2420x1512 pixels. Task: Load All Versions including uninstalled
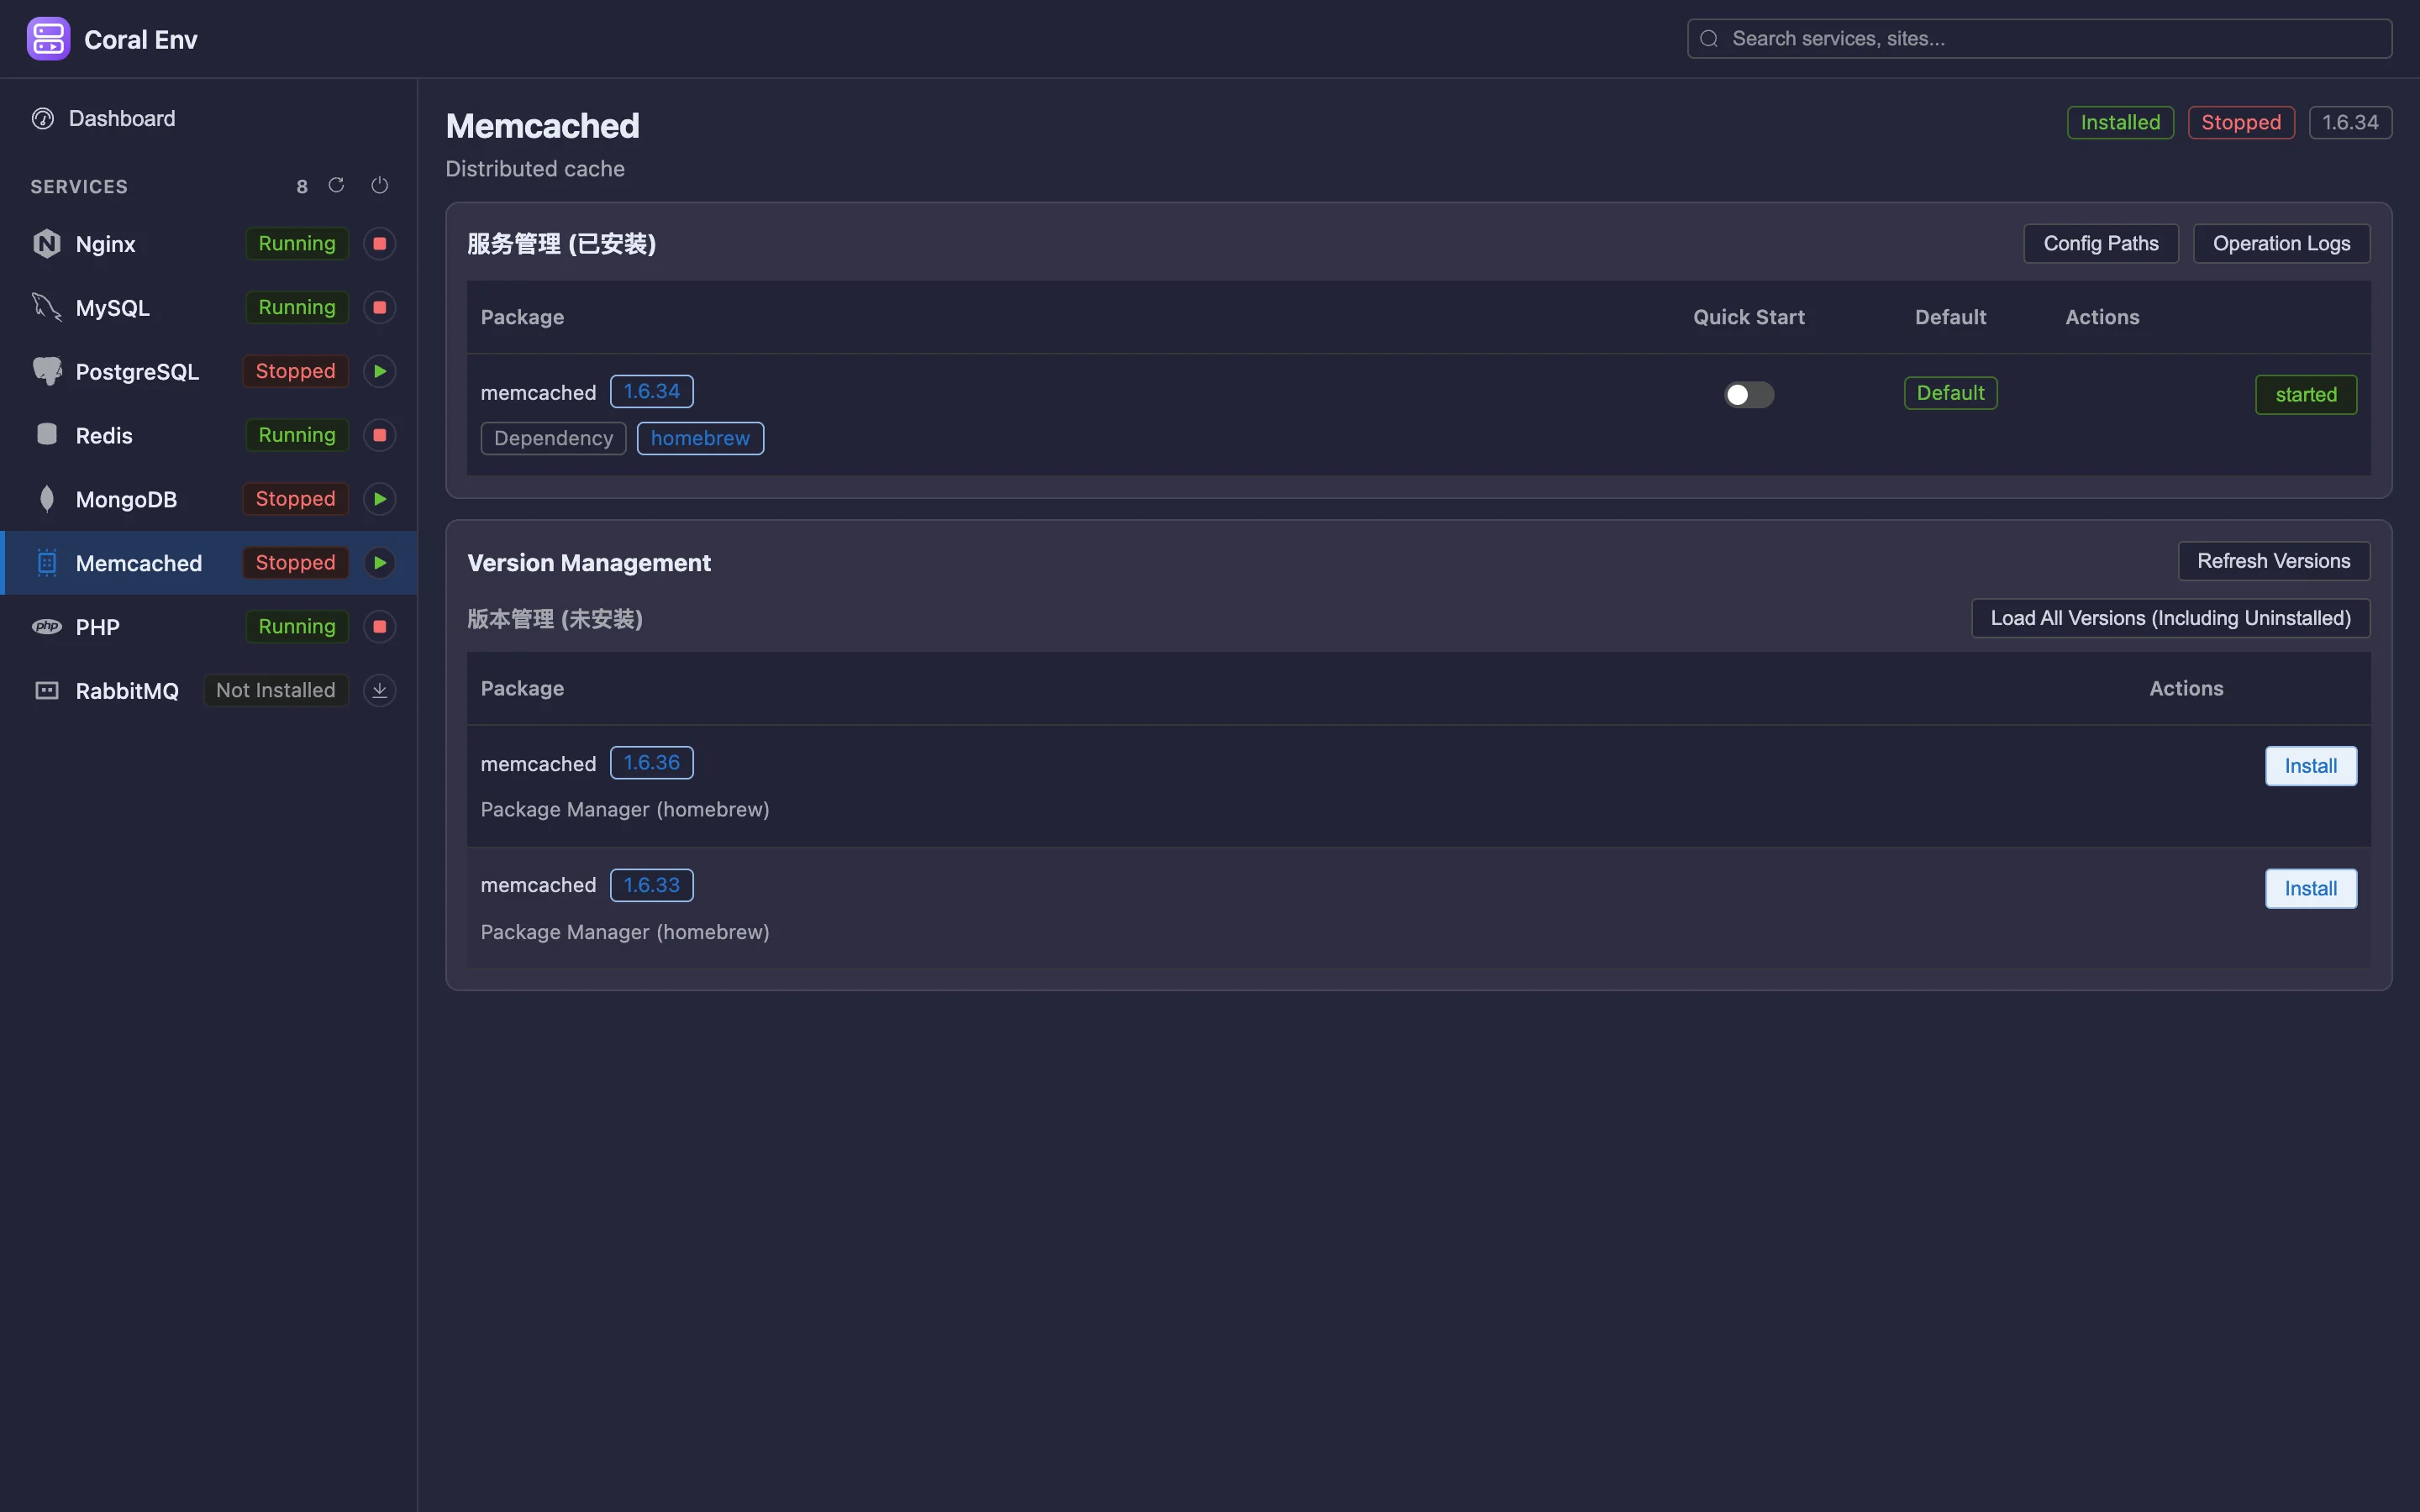click(2170, 618)
